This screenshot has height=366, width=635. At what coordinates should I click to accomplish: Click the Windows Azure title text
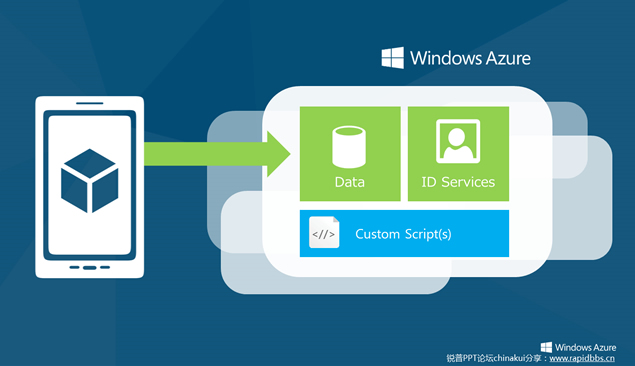(470, 58)
